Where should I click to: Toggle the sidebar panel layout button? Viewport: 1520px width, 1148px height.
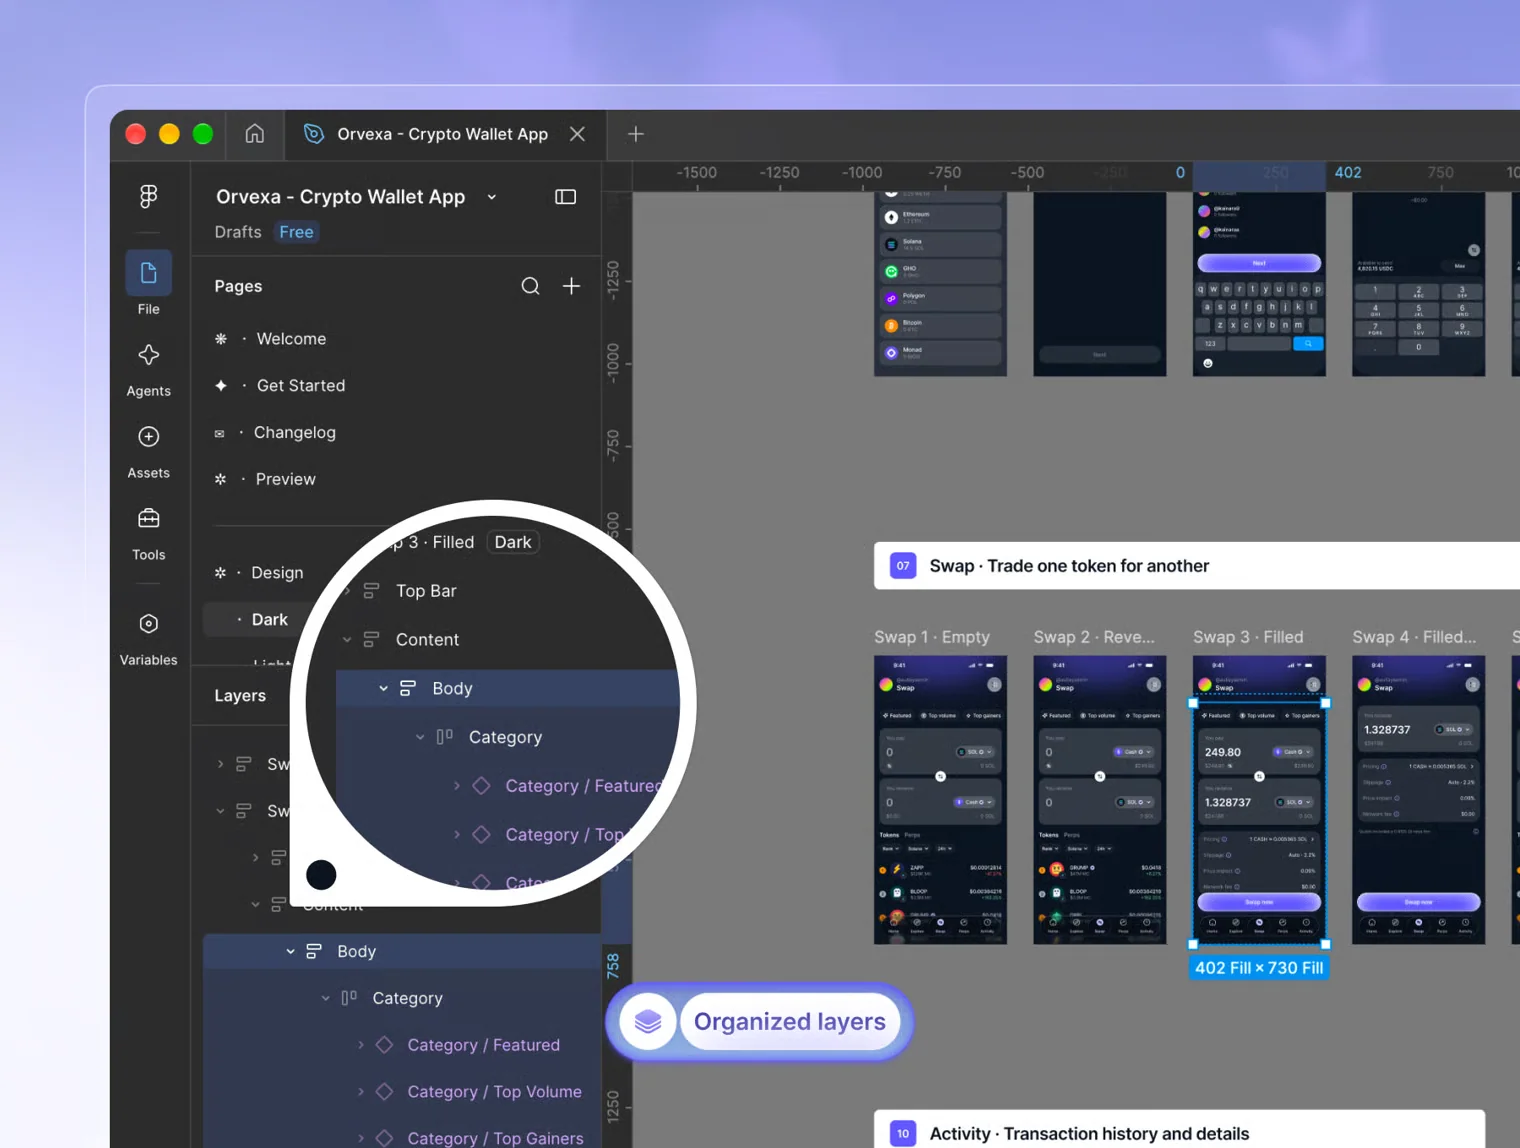(566, 197)
